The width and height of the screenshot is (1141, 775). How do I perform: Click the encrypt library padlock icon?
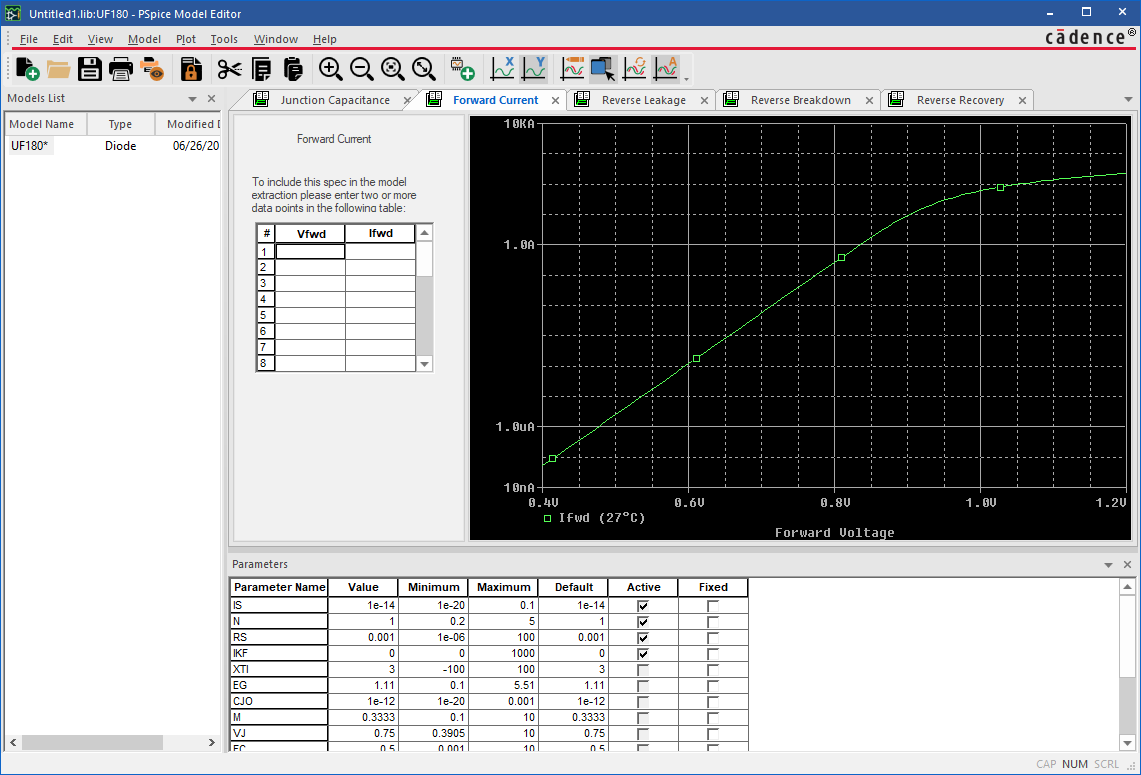(191, 69)
